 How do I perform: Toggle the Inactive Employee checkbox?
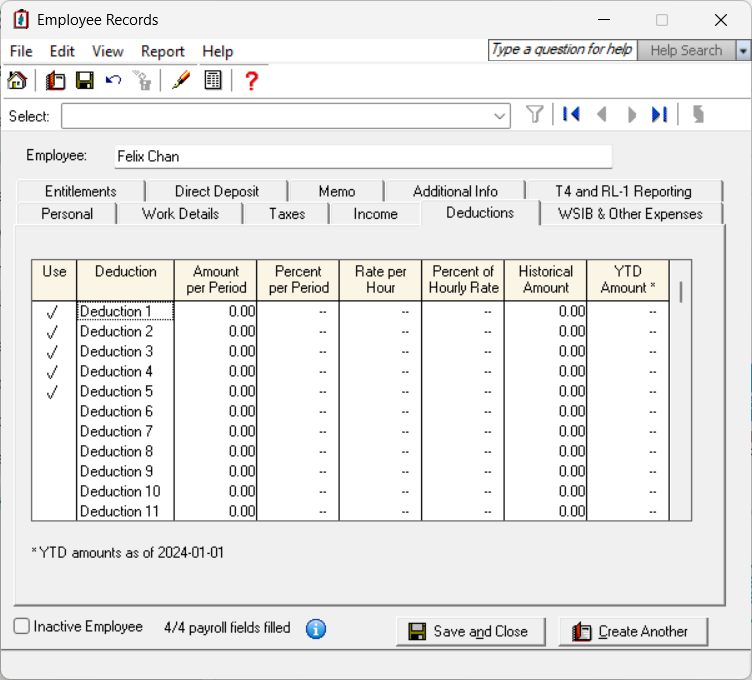click(22, 626)
